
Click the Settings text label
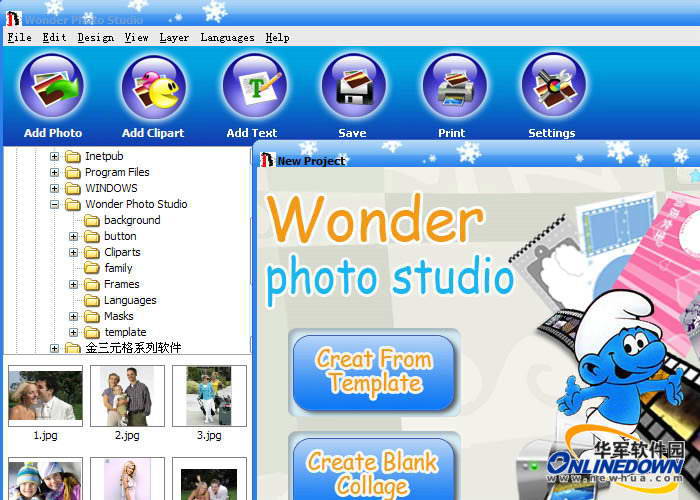[552, 133]
